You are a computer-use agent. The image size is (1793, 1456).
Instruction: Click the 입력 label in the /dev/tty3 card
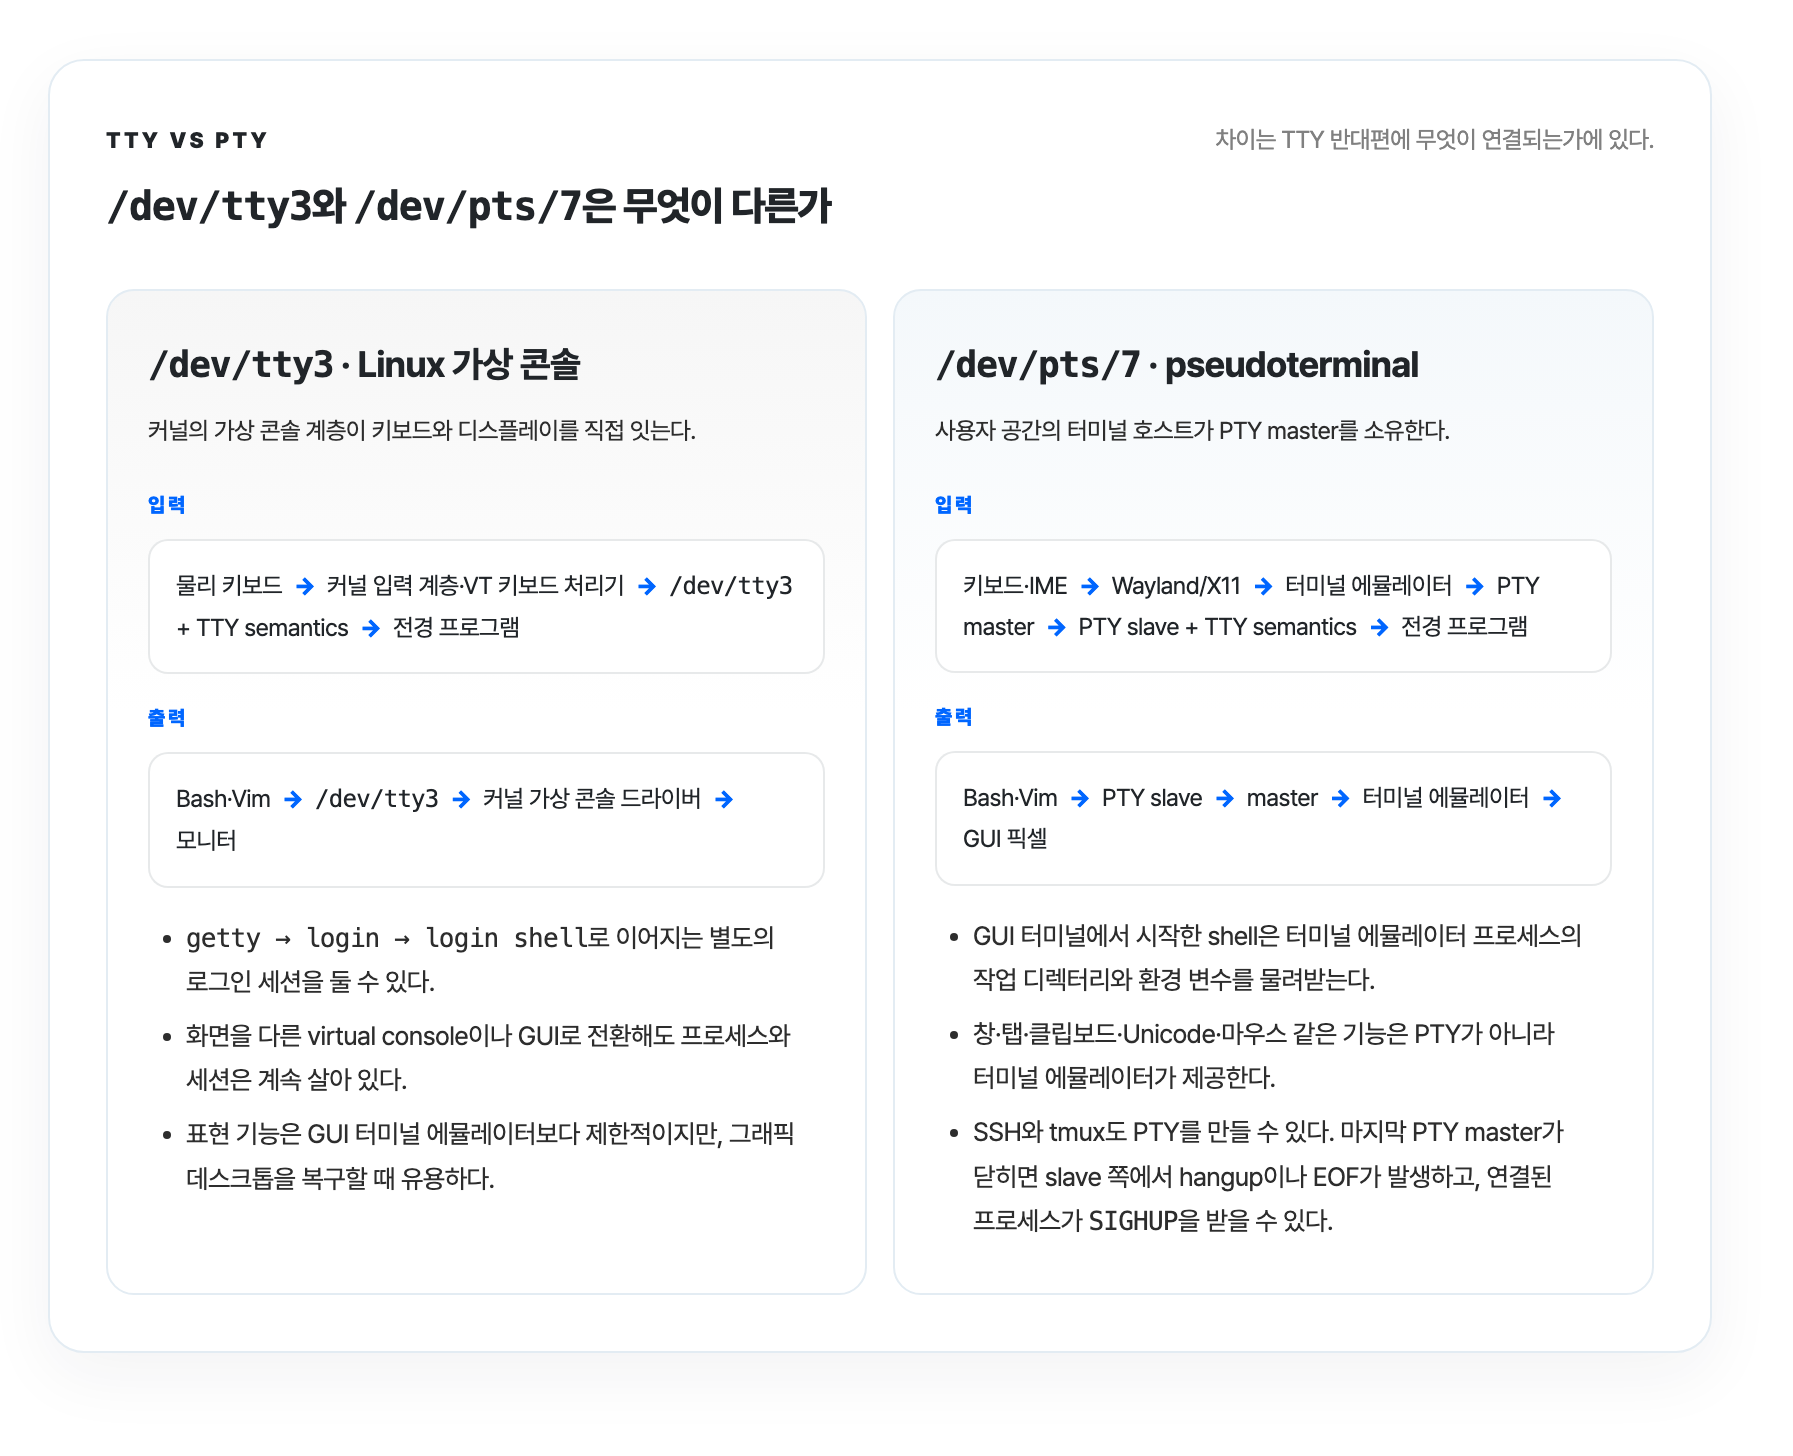166,504
